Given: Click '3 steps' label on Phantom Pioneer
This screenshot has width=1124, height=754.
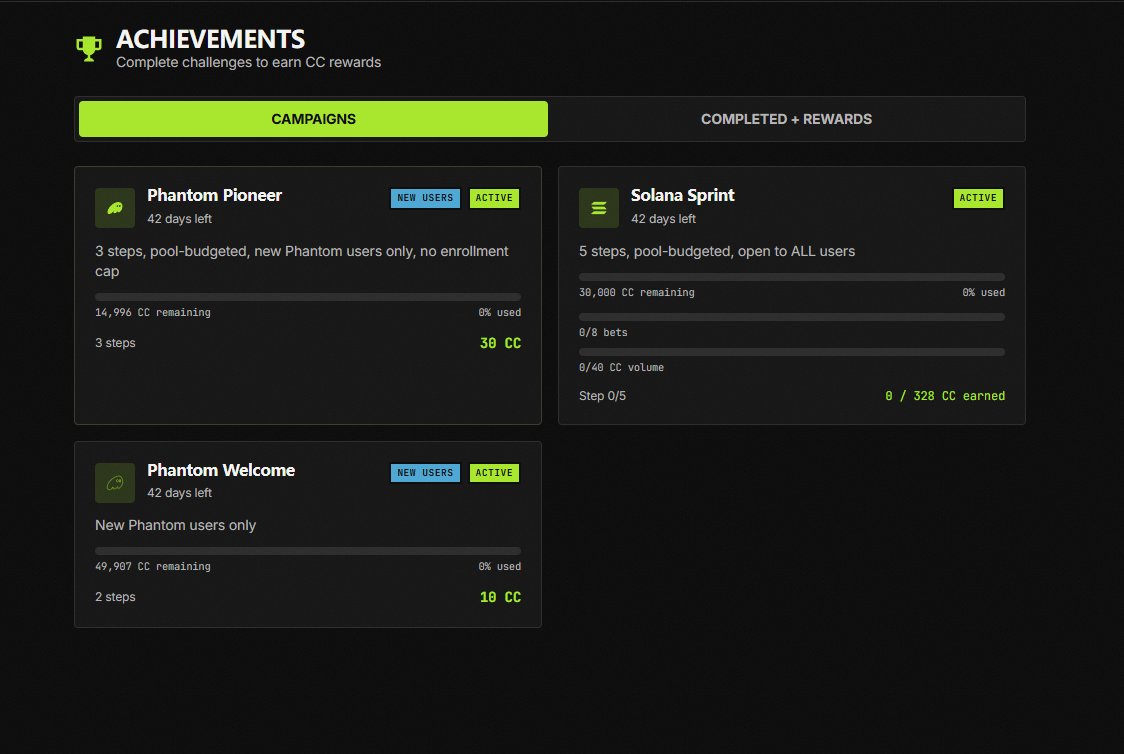Looking at the screenshot, I should [115, 343].
